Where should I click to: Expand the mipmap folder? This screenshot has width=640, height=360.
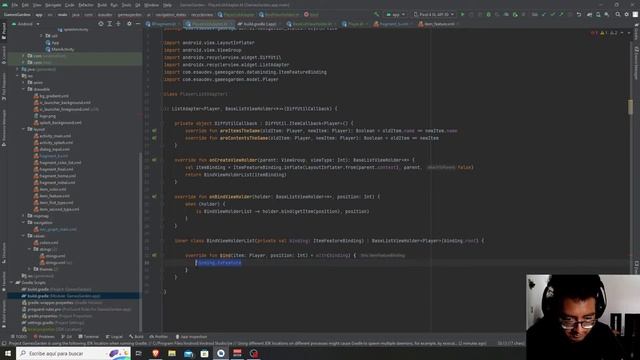(x=24, y=216)
